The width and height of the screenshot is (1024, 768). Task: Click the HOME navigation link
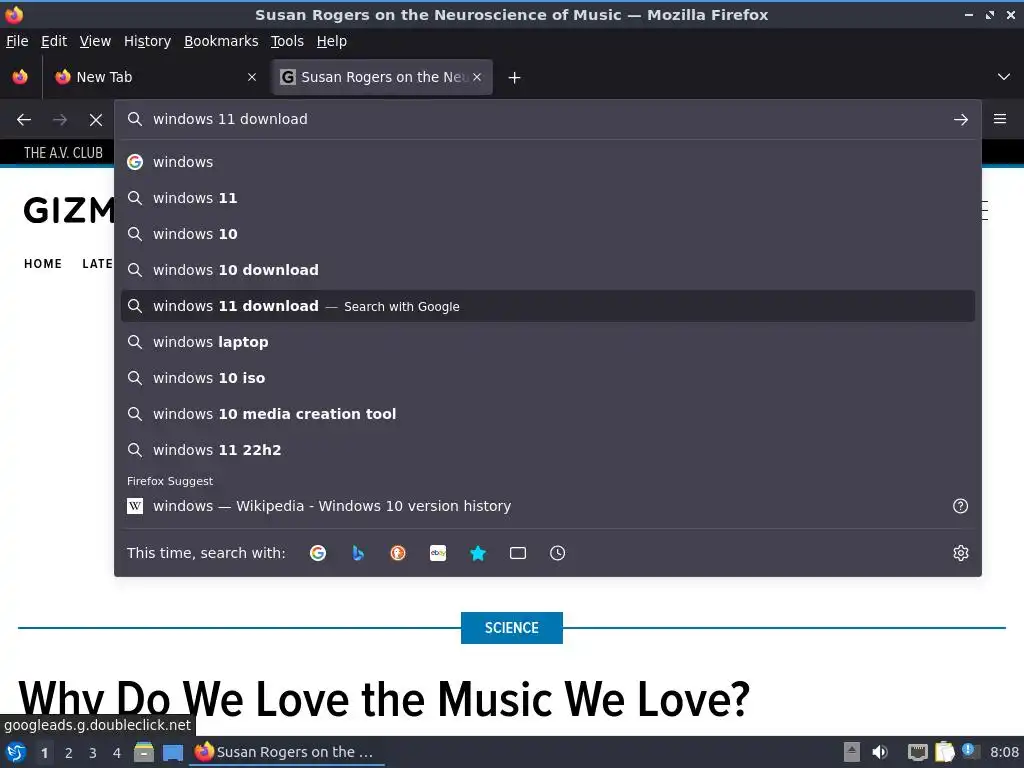pyautogui.click(x=43, y=264)
